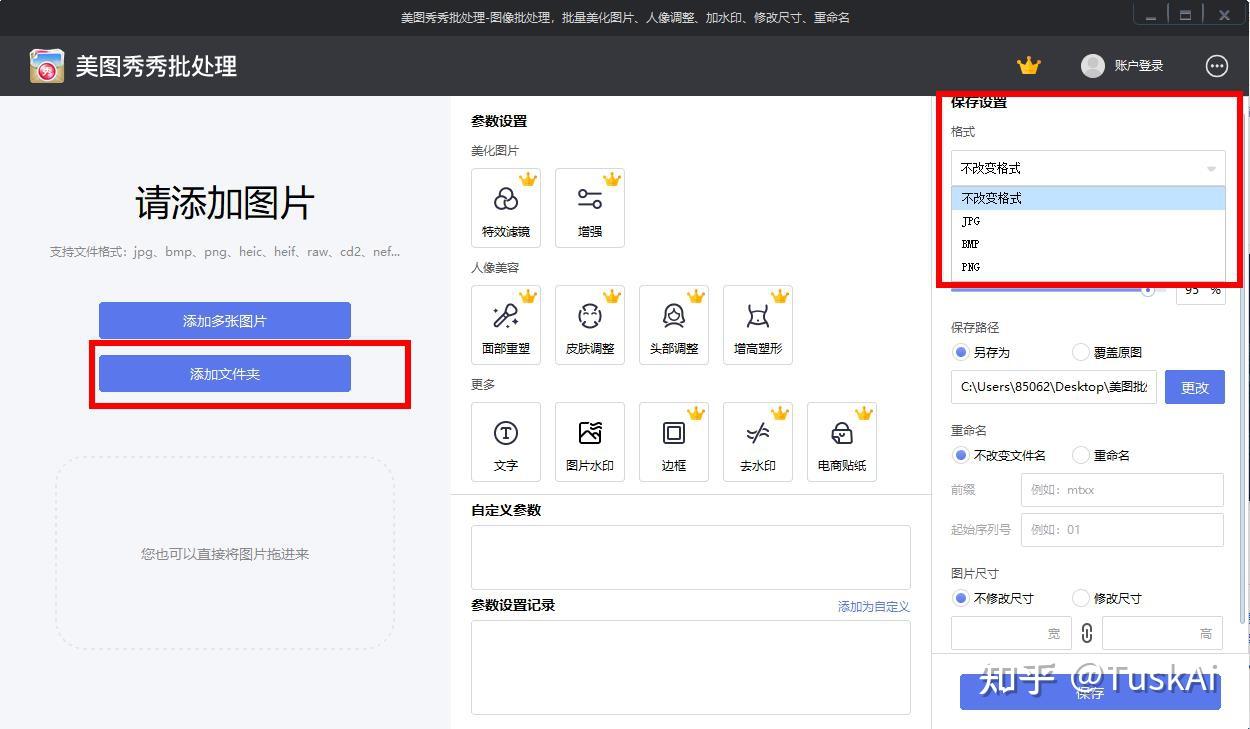Open the 增强 enhance tool
The width and height of the screenshot is (1250, 729).
[x=590, y=208]
